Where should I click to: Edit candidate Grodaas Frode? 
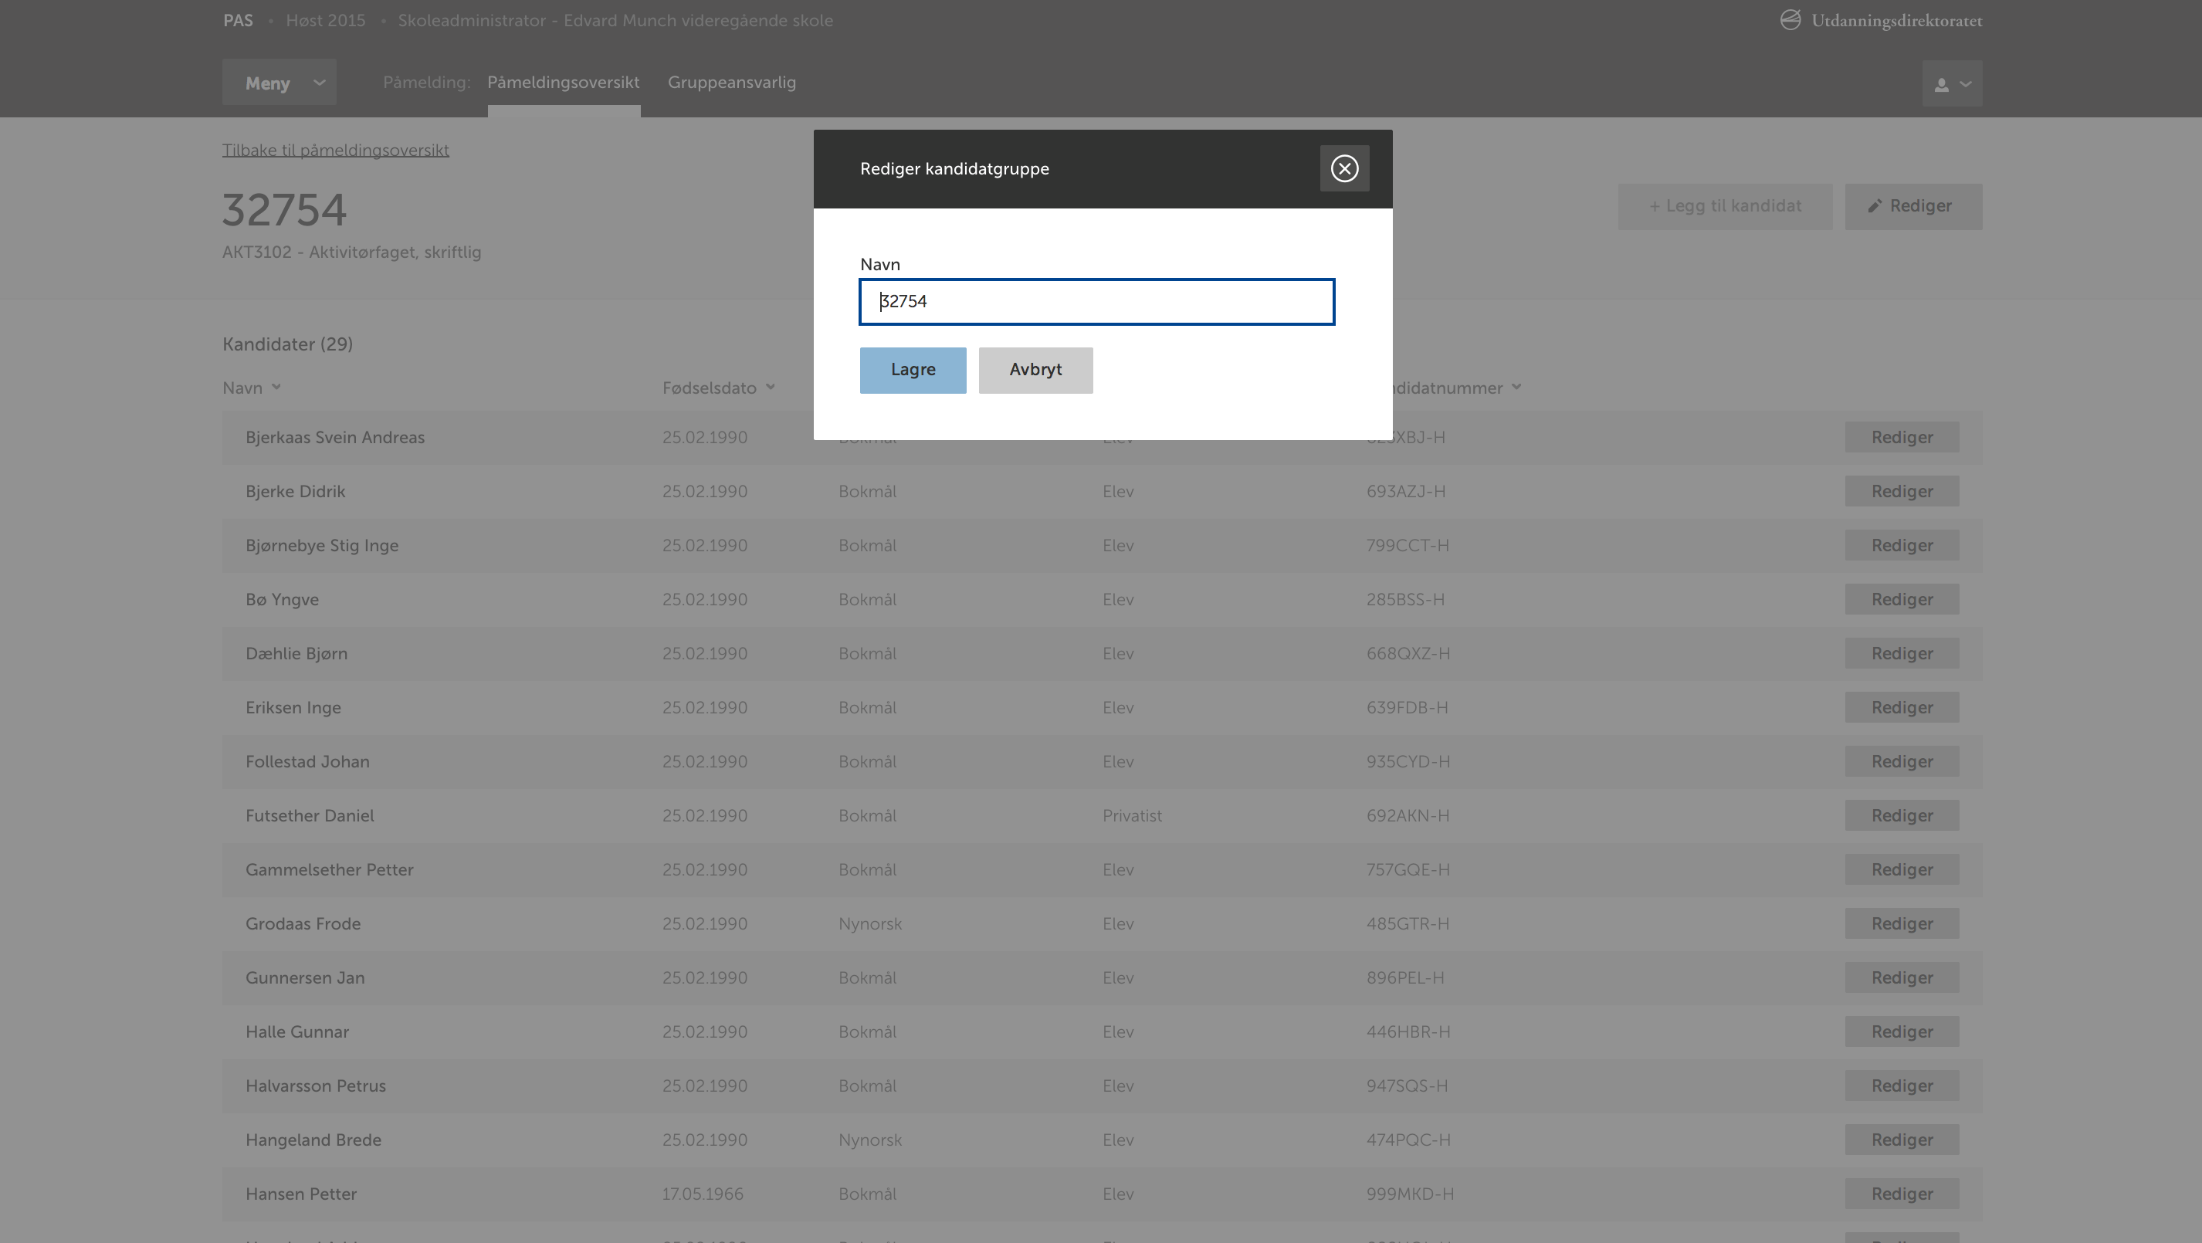[1901, 924]
